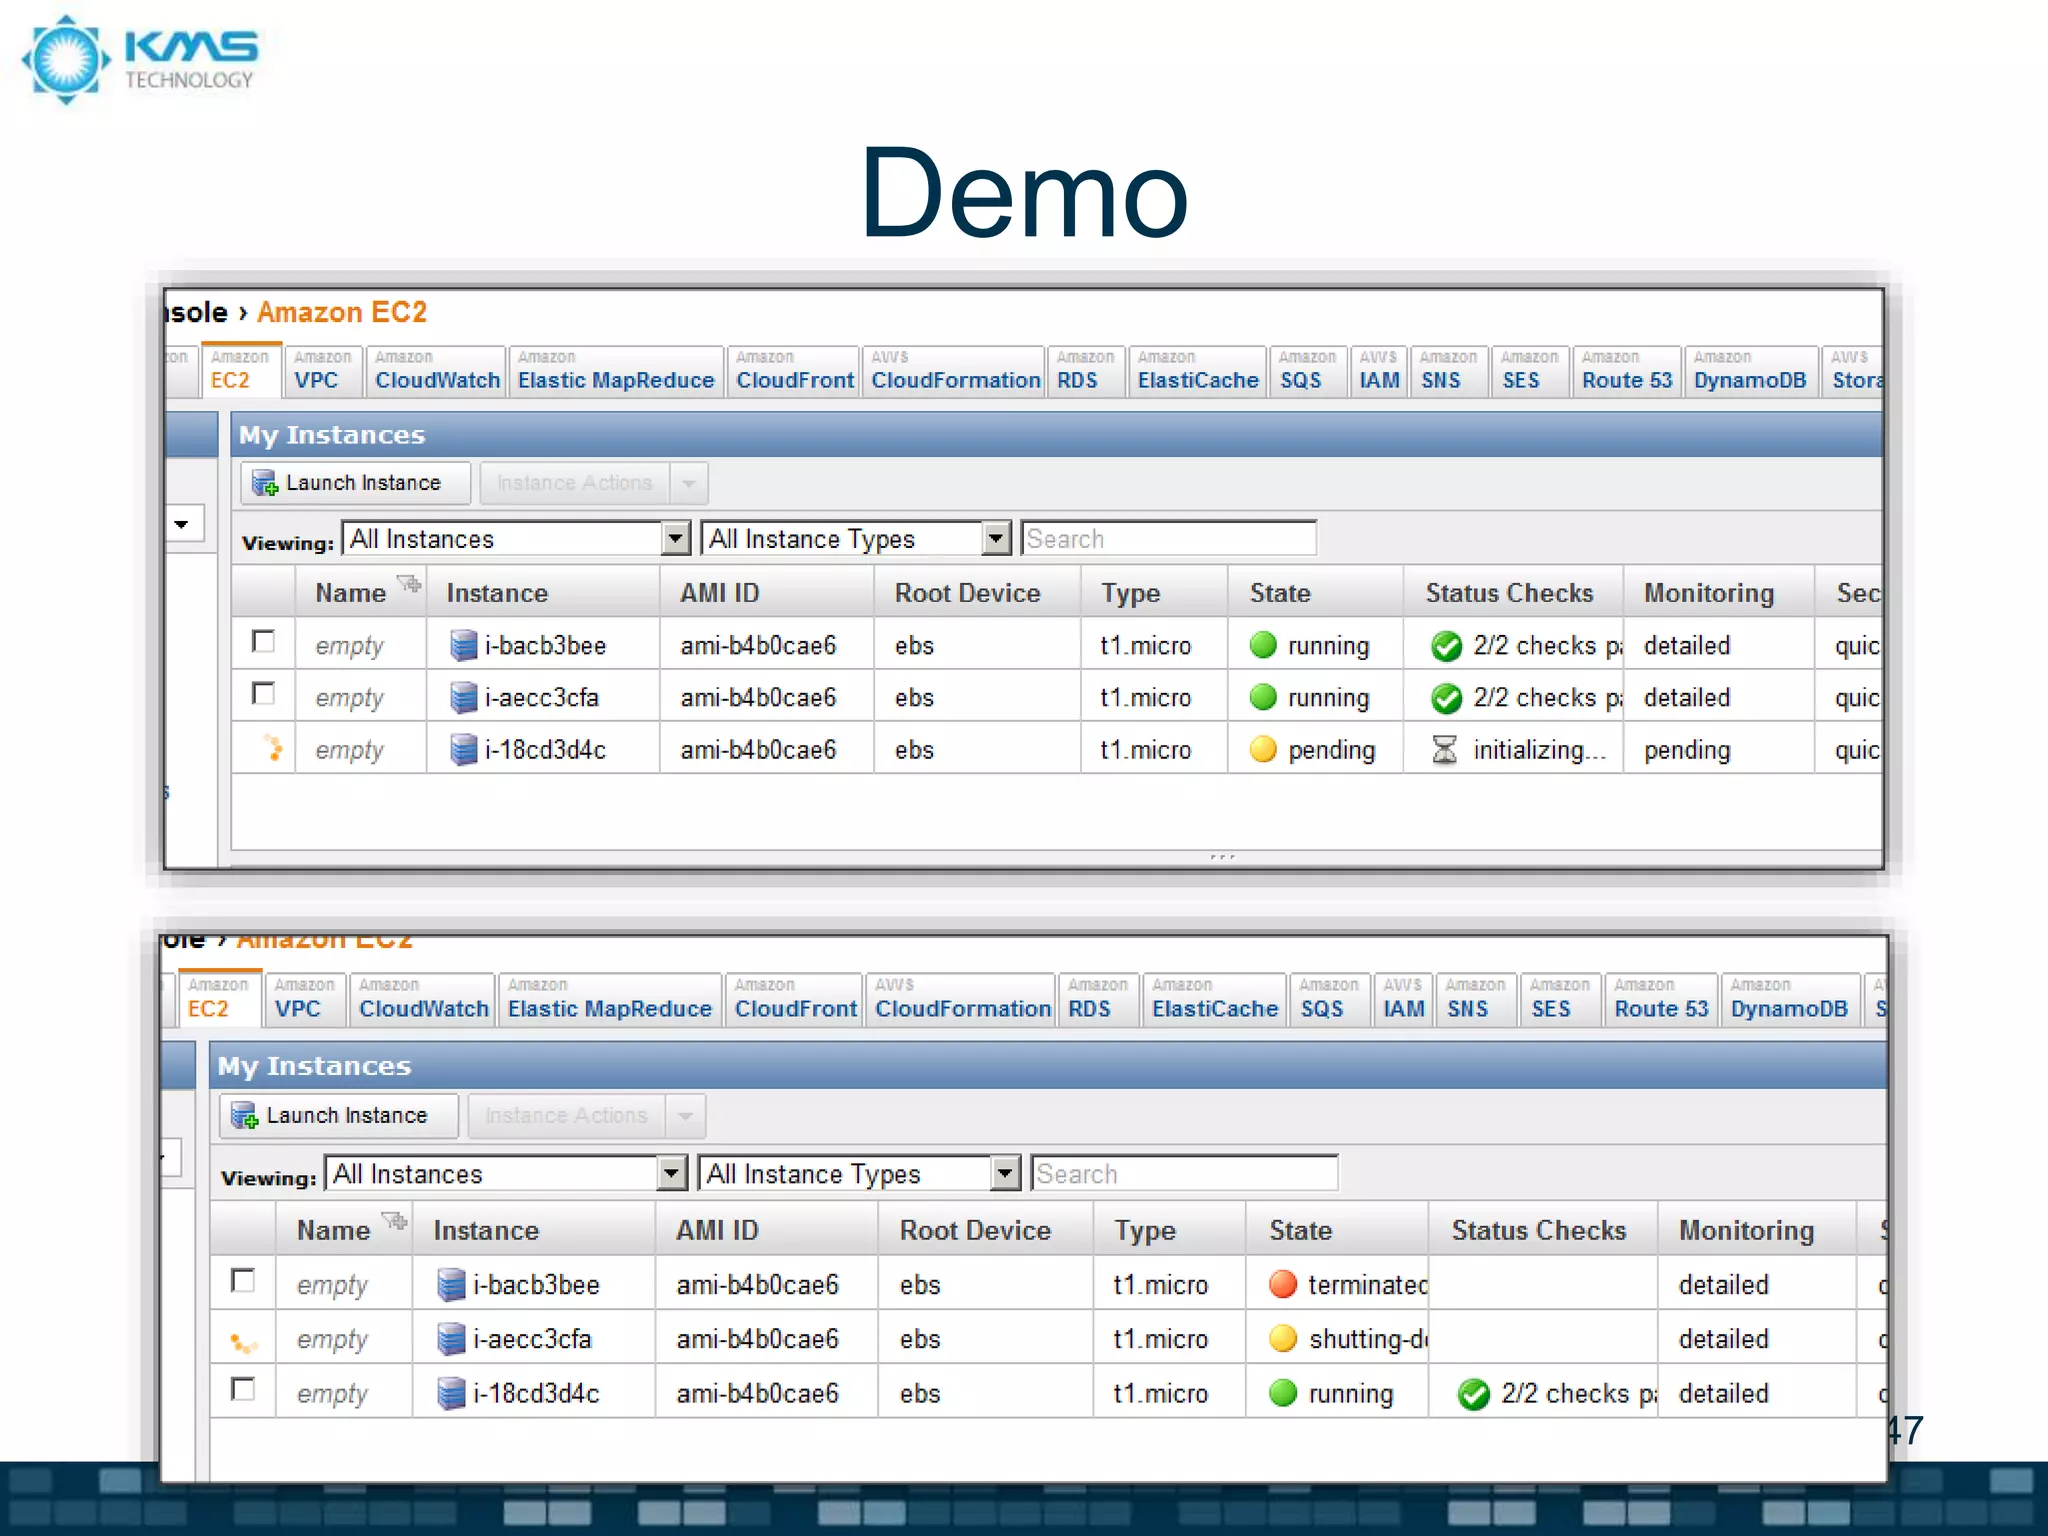Click Instance Actions button in top console
The width and height of the screenshot is (2048, 1536).
(x=575, y=483)
